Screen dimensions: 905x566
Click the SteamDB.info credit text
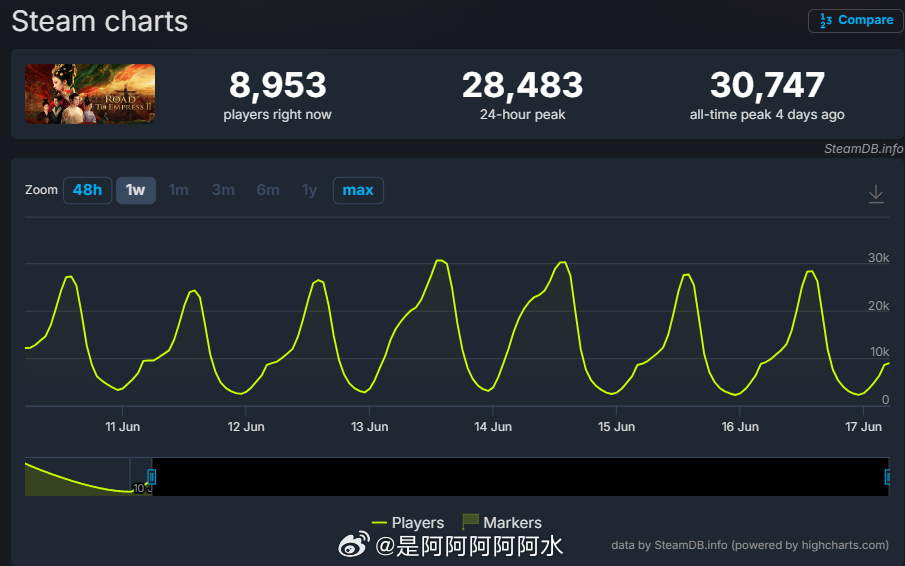863,149
